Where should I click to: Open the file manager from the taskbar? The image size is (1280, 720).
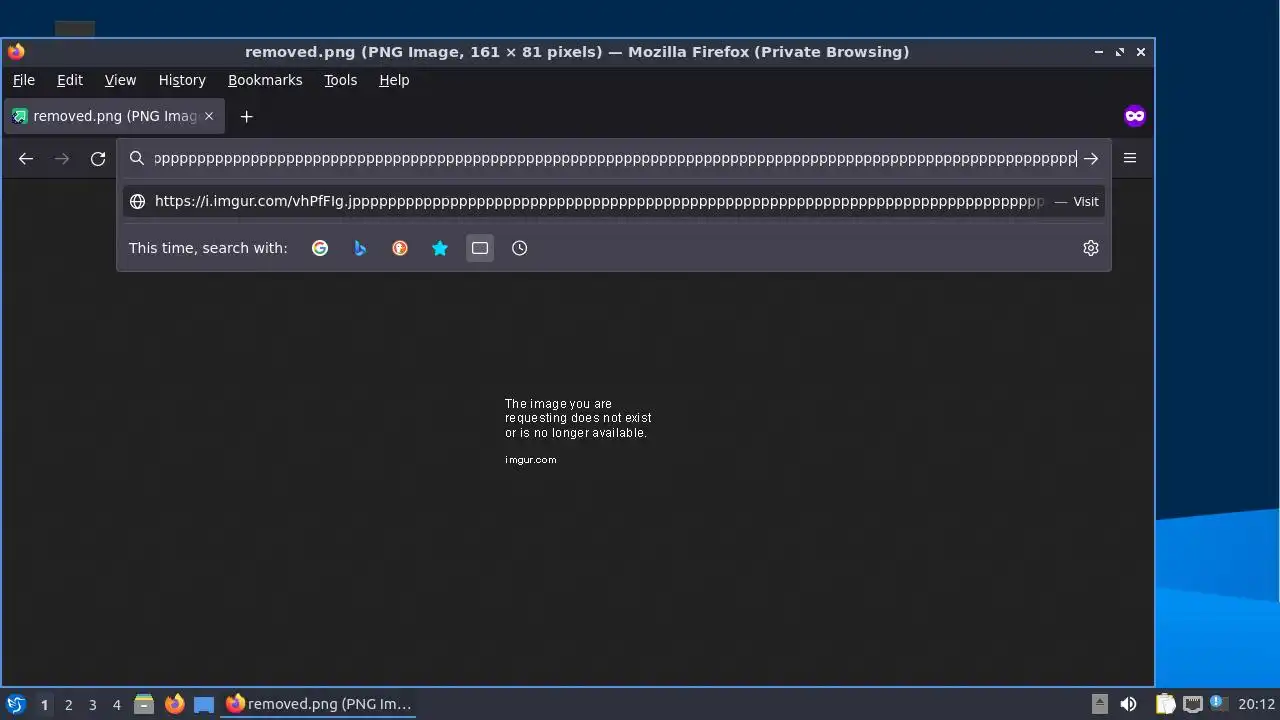144,704
